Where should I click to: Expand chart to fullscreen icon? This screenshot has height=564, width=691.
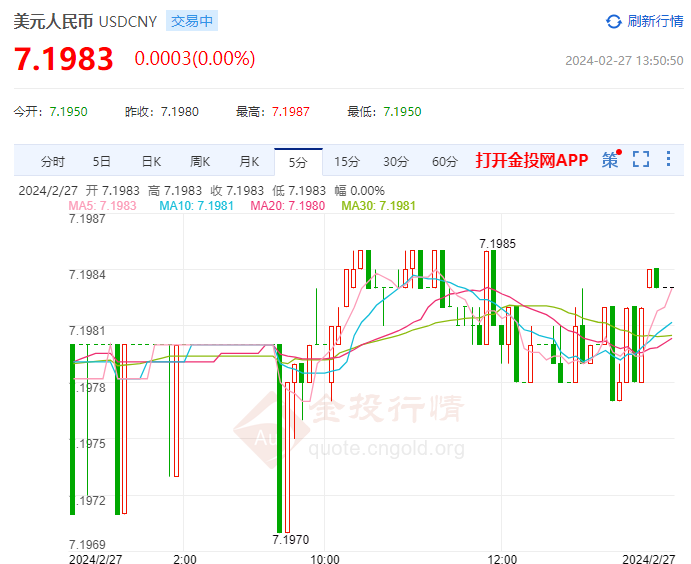point(641,159)
